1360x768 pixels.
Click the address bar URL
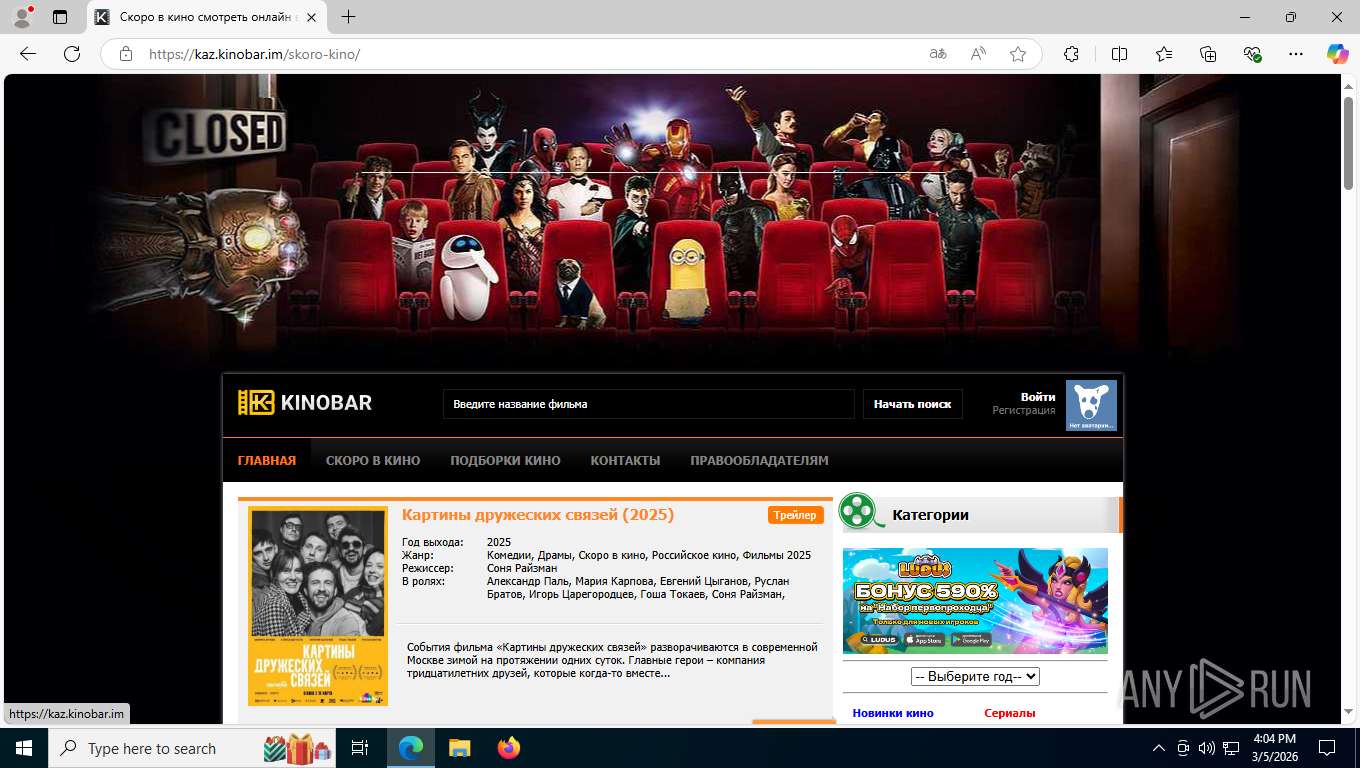(254, 54)
